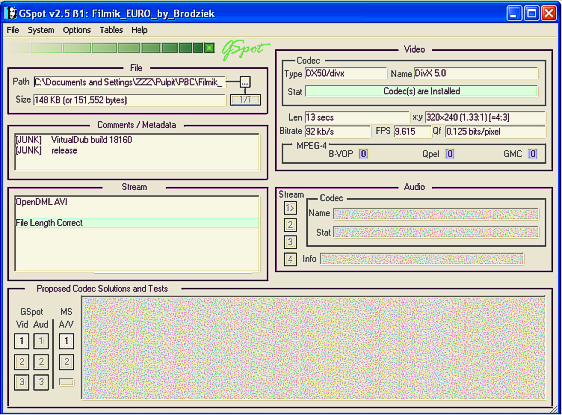Click the B-VOP indicator box

pos(363,154)
